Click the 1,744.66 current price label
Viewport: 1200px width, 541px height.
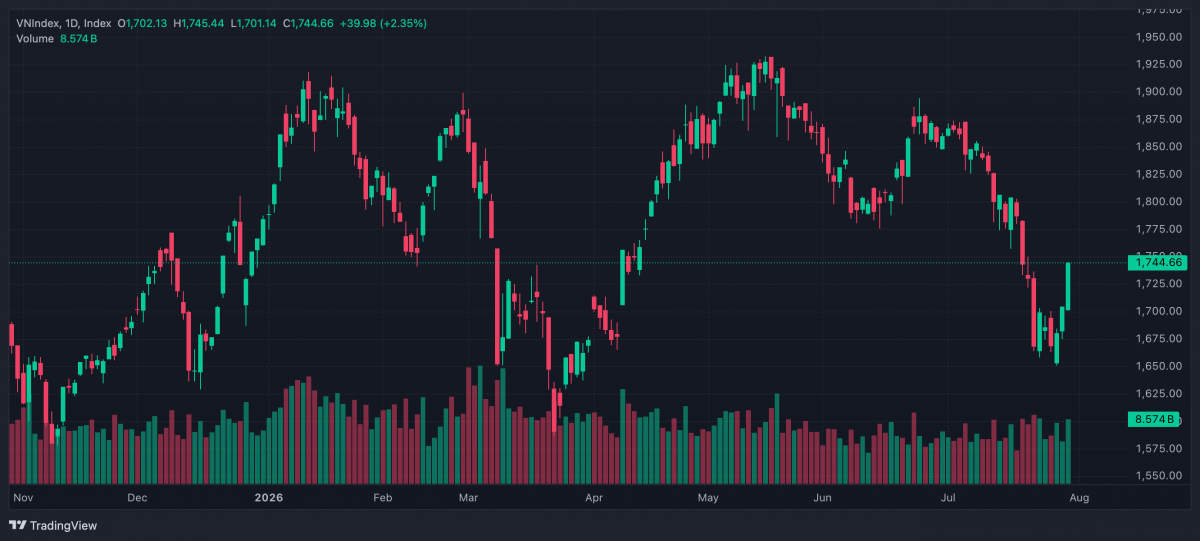1158,263
